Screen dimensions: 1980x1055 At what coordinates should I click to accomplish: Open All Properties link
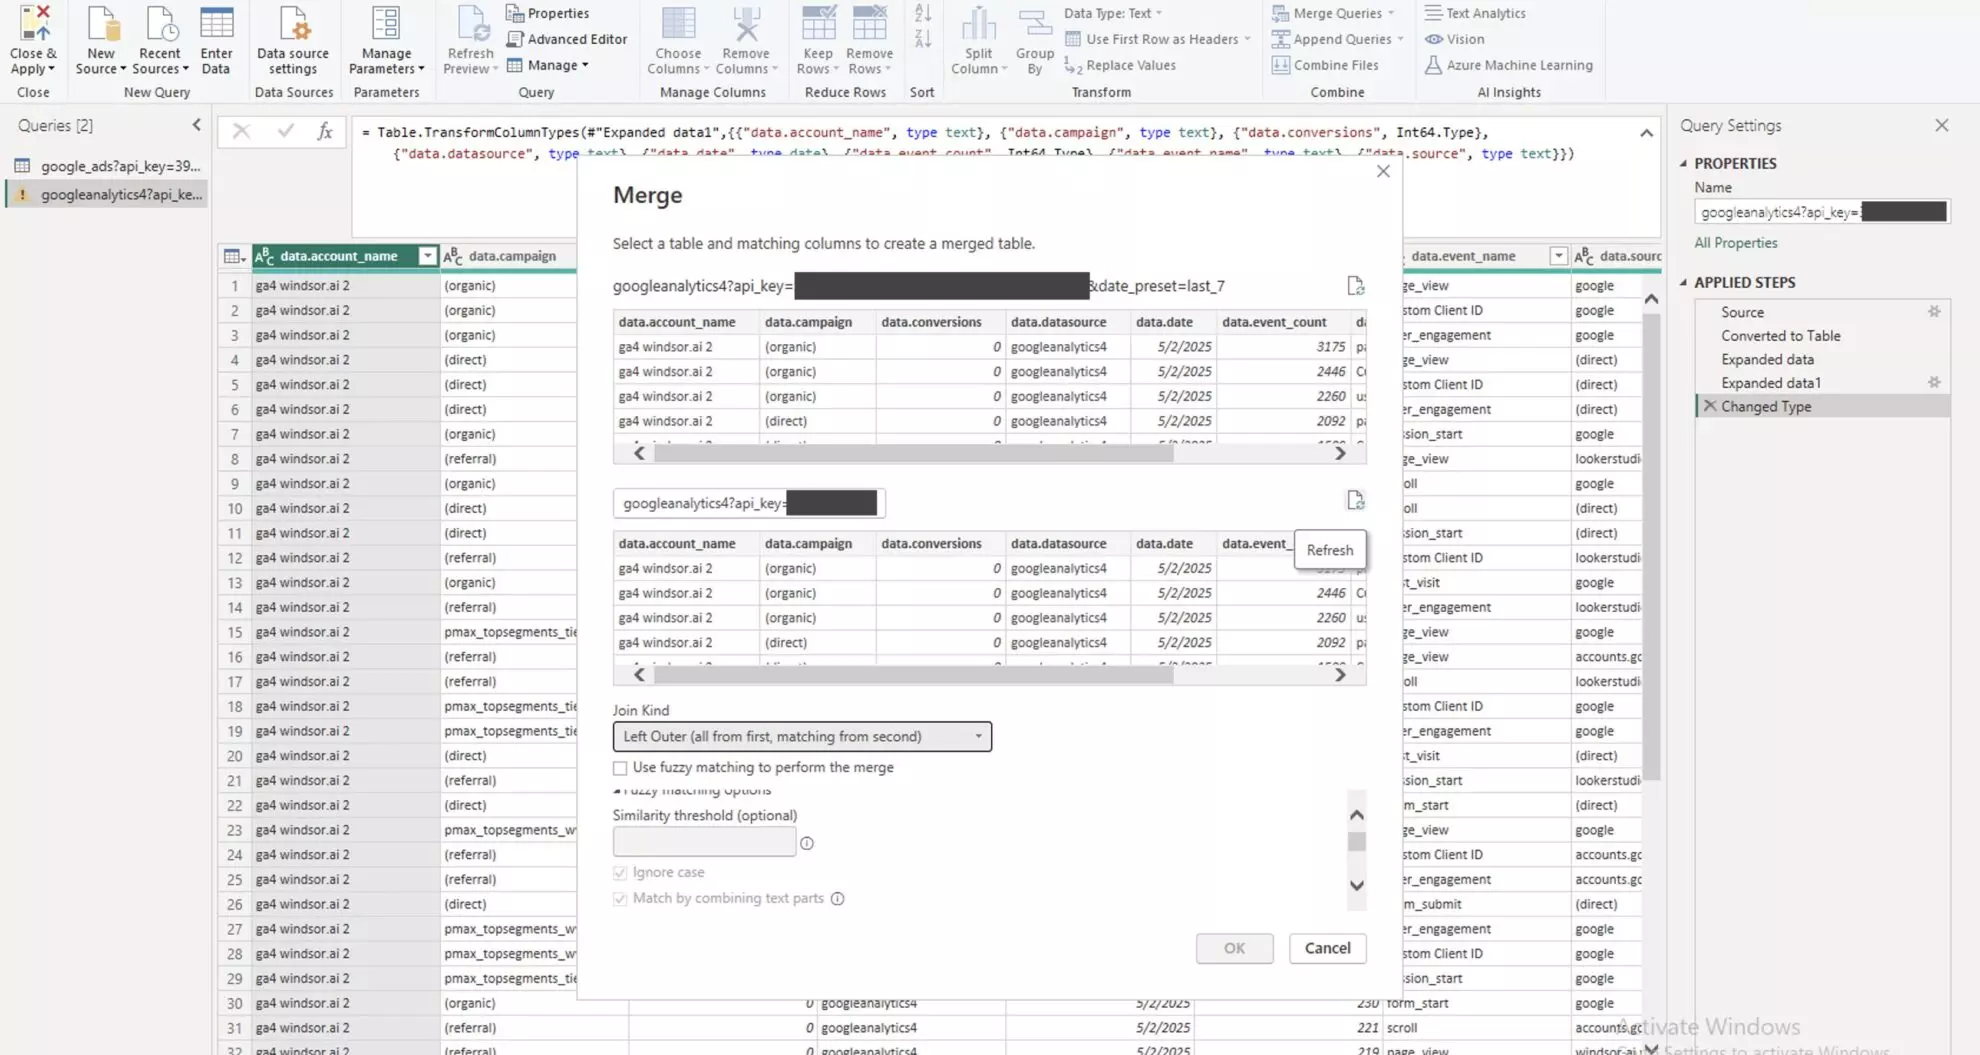point(1735,243)
